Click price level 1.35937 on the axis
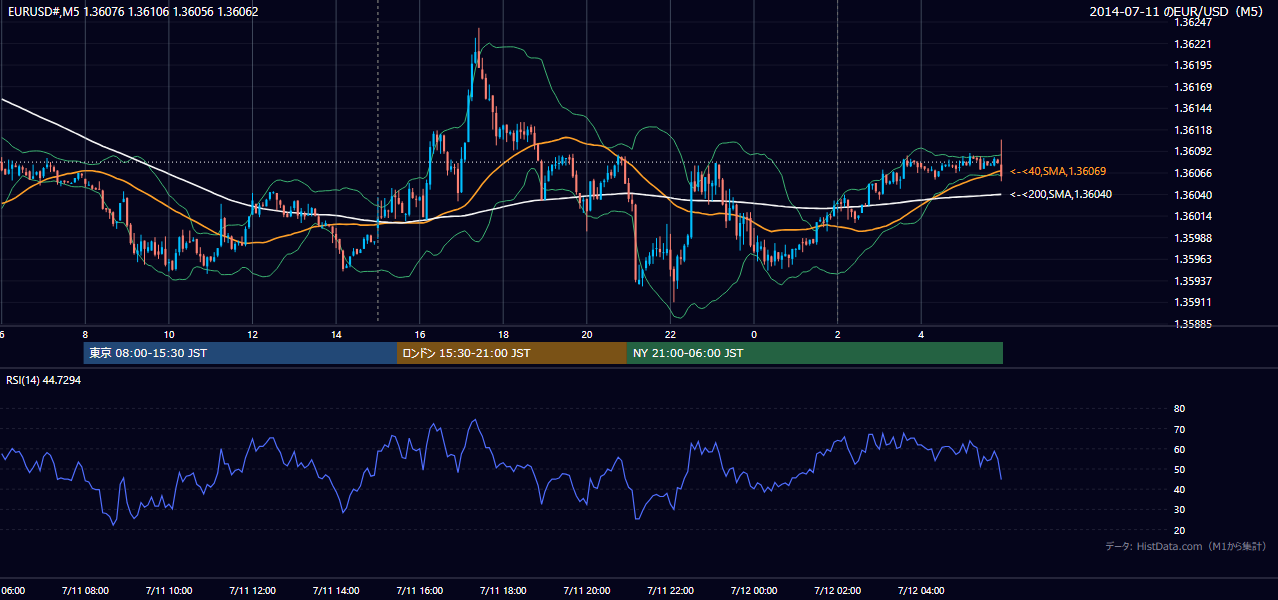Image resolution: width=1278 pixels, height=600 pixels. click(x=1193, y=281)
